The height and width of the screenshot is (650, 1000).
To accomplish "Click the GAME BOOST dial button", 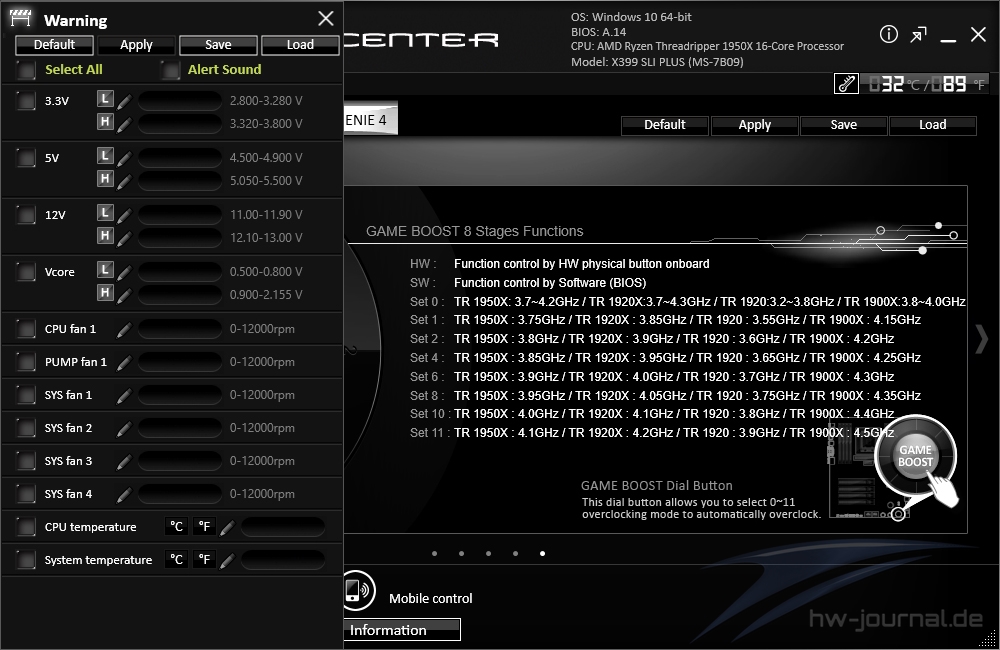I will click(x=915, y=456).
